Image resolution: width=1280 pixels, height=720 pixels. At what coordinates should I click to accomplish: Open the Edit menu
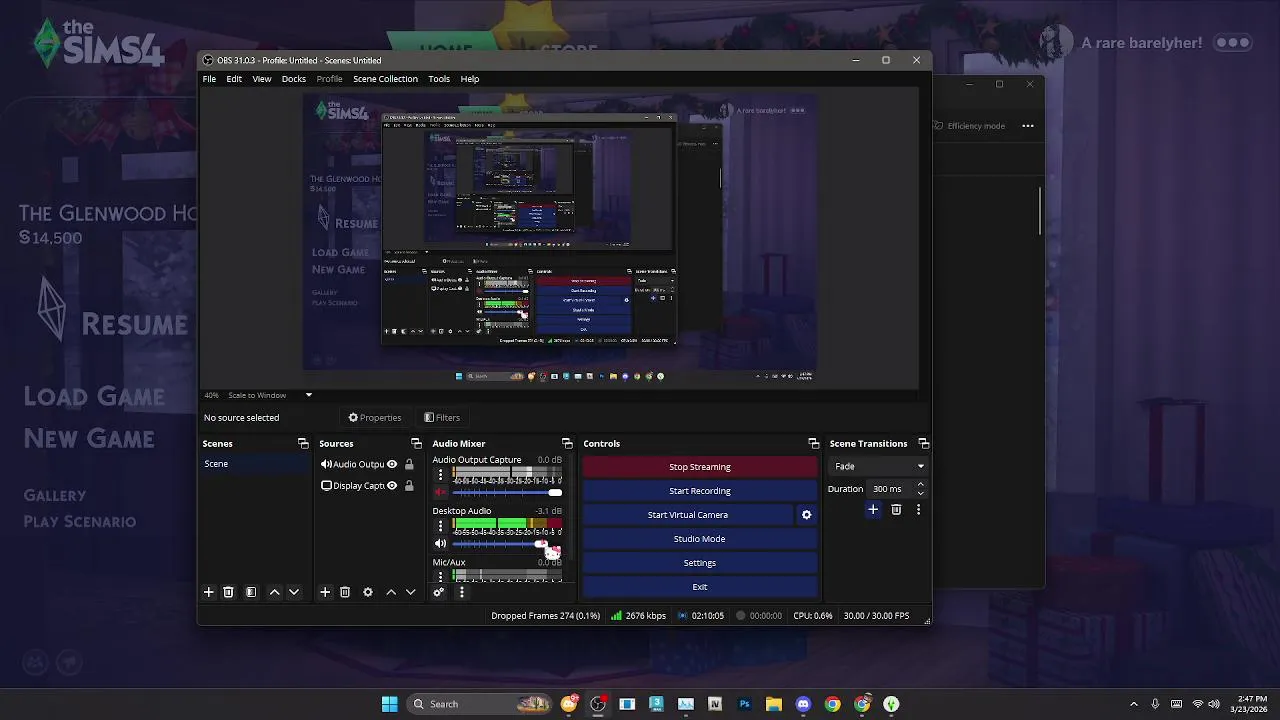(234, 79)
